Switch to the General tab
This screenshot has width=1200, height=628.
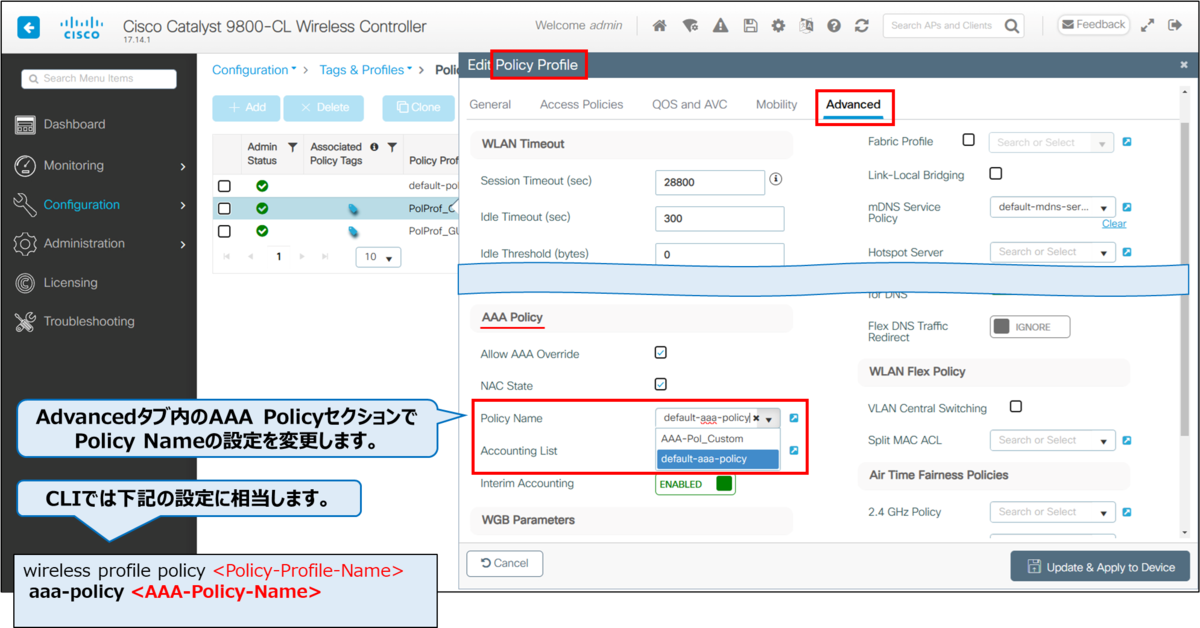pyautogui.click(x=490, y=104)
